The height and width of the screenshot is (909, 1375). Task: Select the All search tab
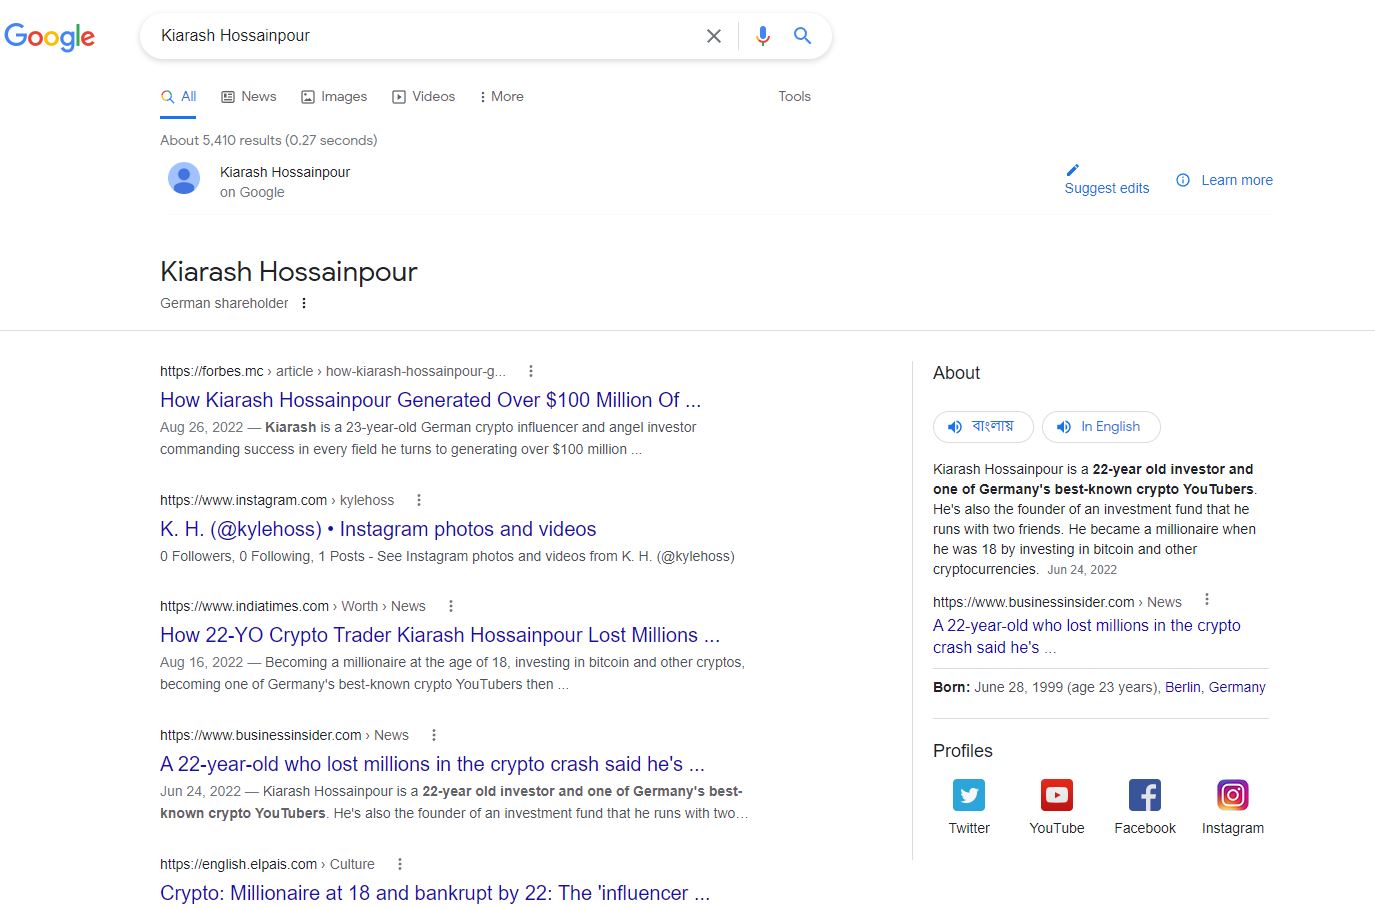178,97
